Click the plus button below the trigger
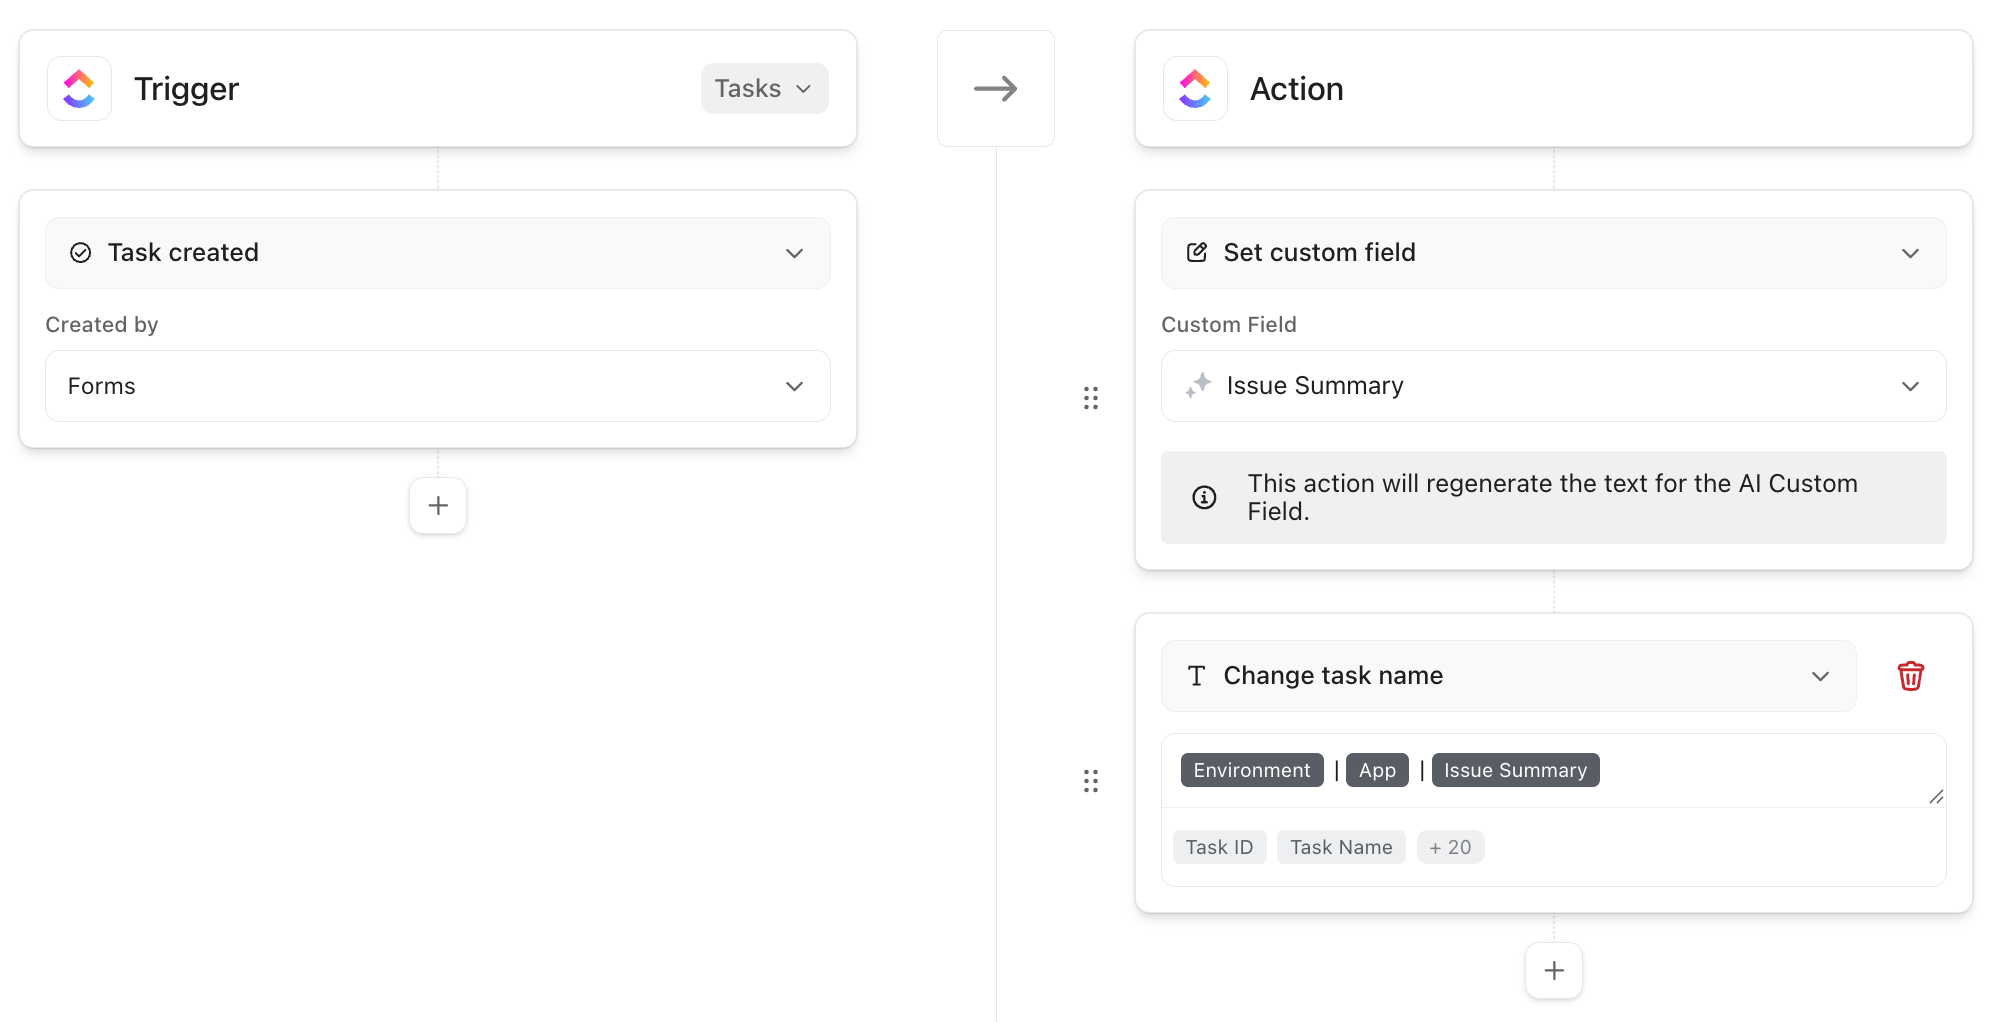This screenshot has width=2006, height=1022. click(x=437, y=505)
